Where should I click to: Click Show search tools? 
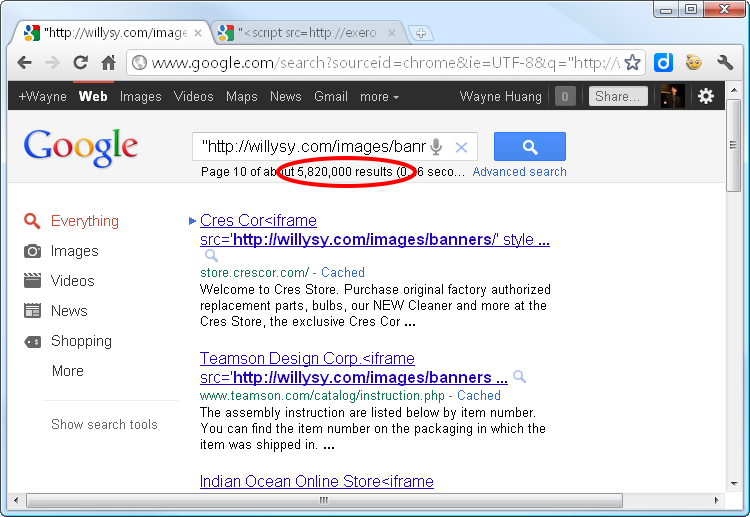(104, 424)
